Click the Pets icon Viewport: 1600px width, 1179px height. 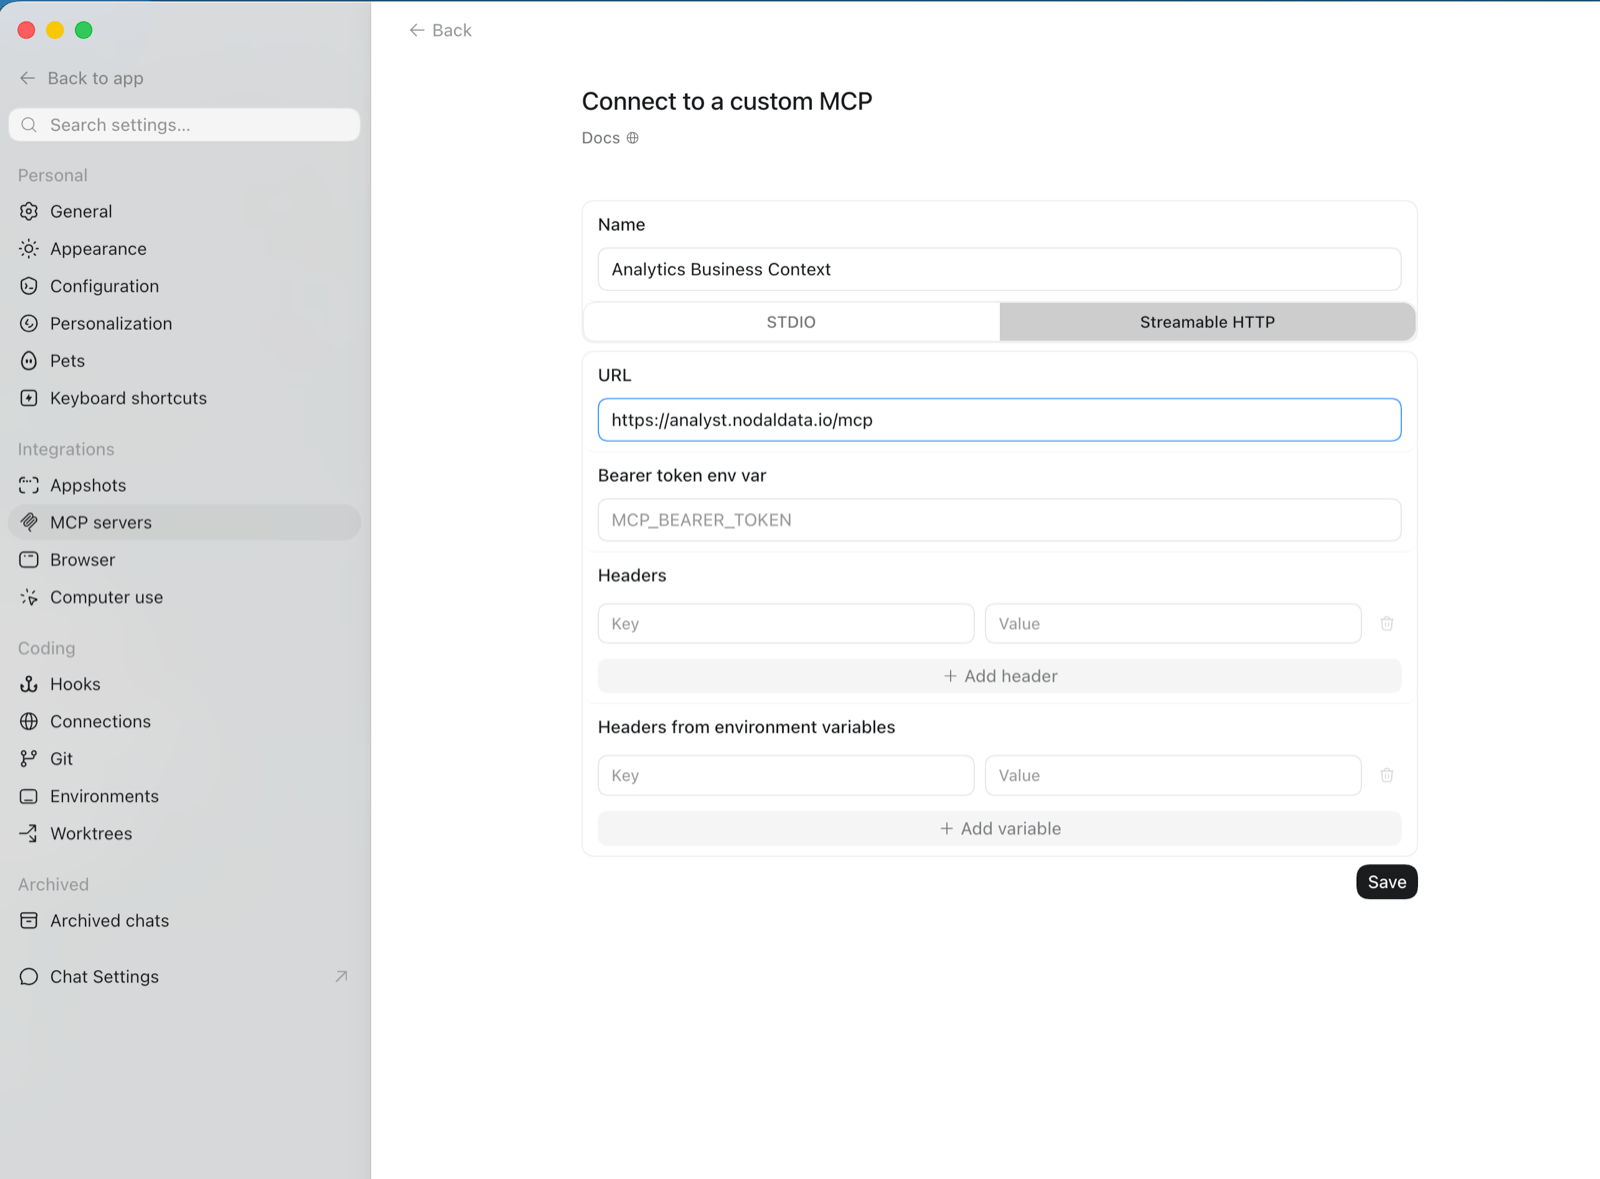(x=29, y=360)
